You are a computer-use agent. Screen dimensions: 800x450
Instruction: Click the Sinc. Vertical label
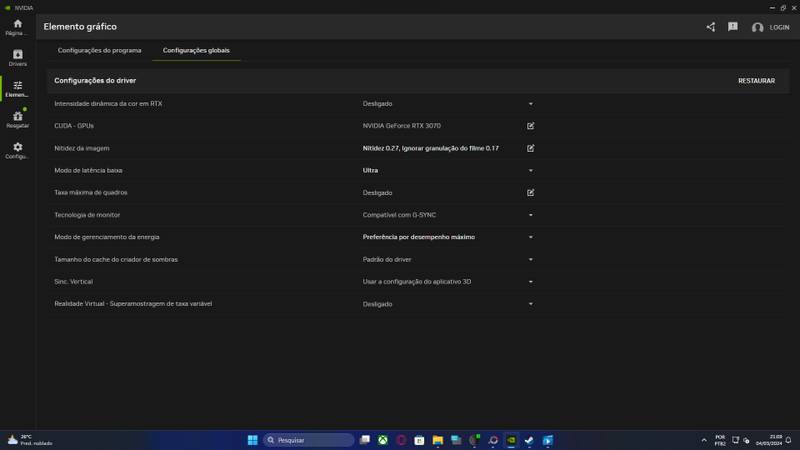pyautogui.click(x=73, y=282)
